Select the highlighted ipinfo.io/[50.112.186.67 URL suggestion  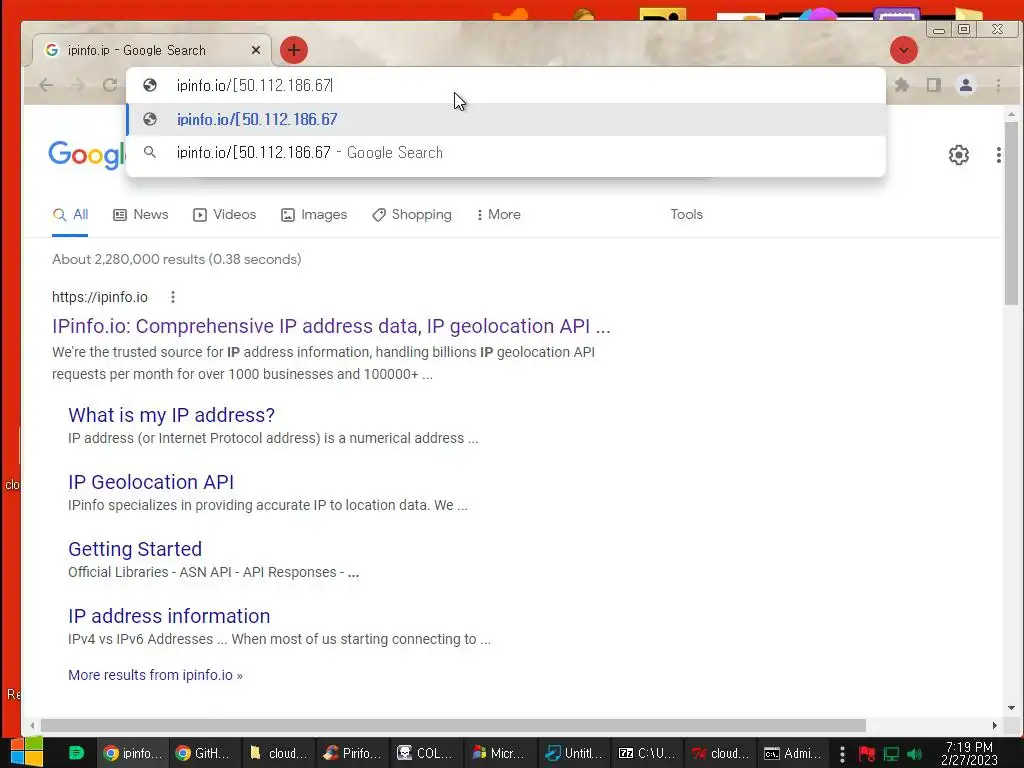(506, 120)
